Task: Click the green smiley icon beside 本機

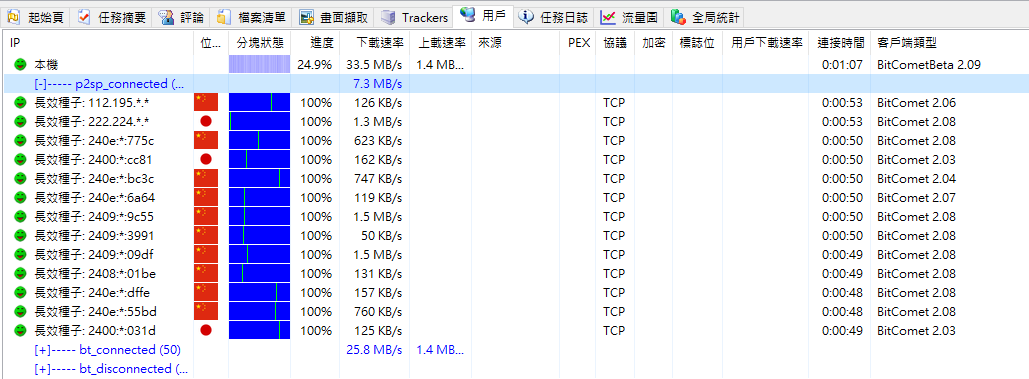Action: 20,65
